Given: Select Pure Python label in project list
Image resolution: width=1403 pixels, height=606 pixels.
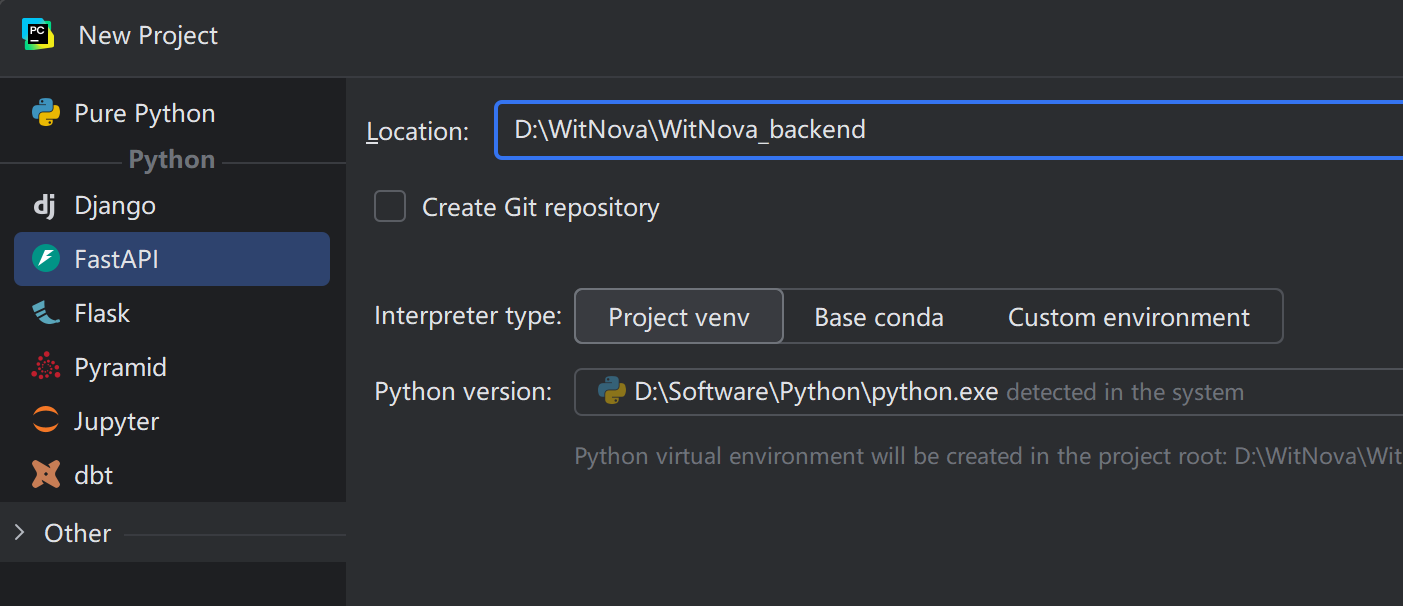Looking at the screenshot, I should point(145,113).
